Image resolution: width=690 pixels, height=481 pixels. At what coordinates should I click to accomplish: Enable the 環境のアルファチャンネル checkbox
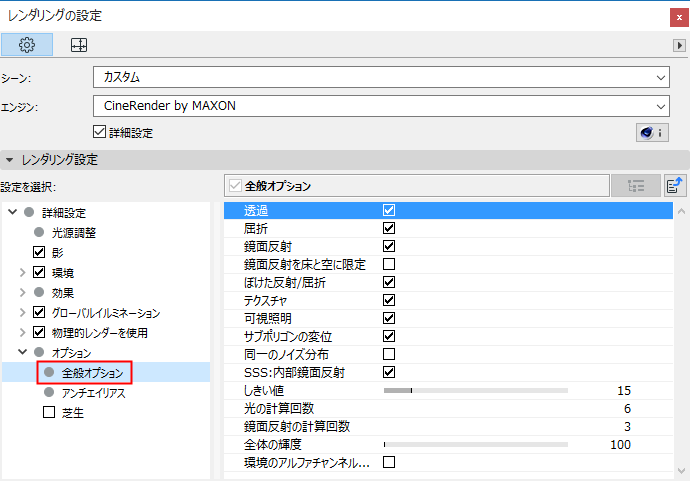point(389,462)
